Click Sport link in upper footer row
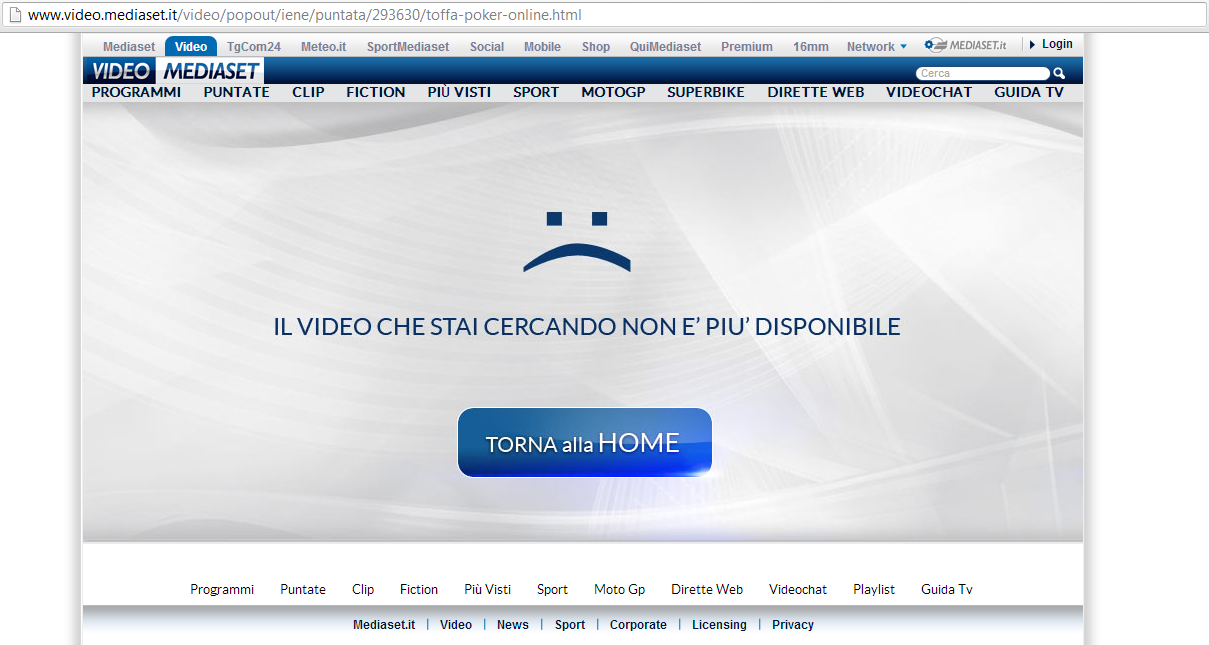Image resolution: width=1209 pixels, height=645 pixels. 552,590
